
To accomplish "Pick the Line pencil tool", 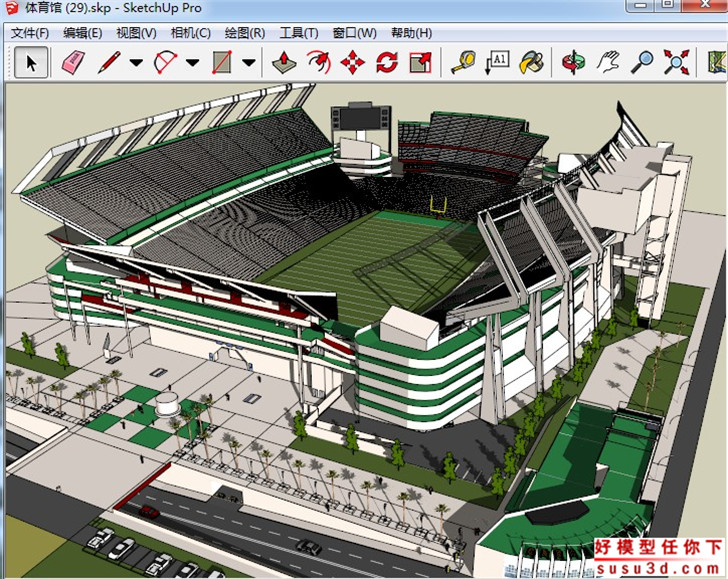I will tap(109, 62).
